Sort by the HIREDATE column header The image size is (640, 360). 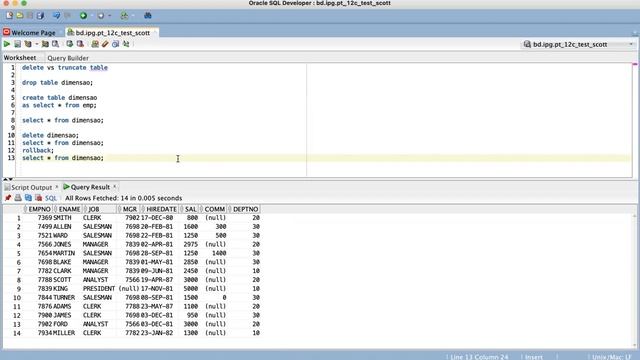pyautogui.click(x=161, y=209)
